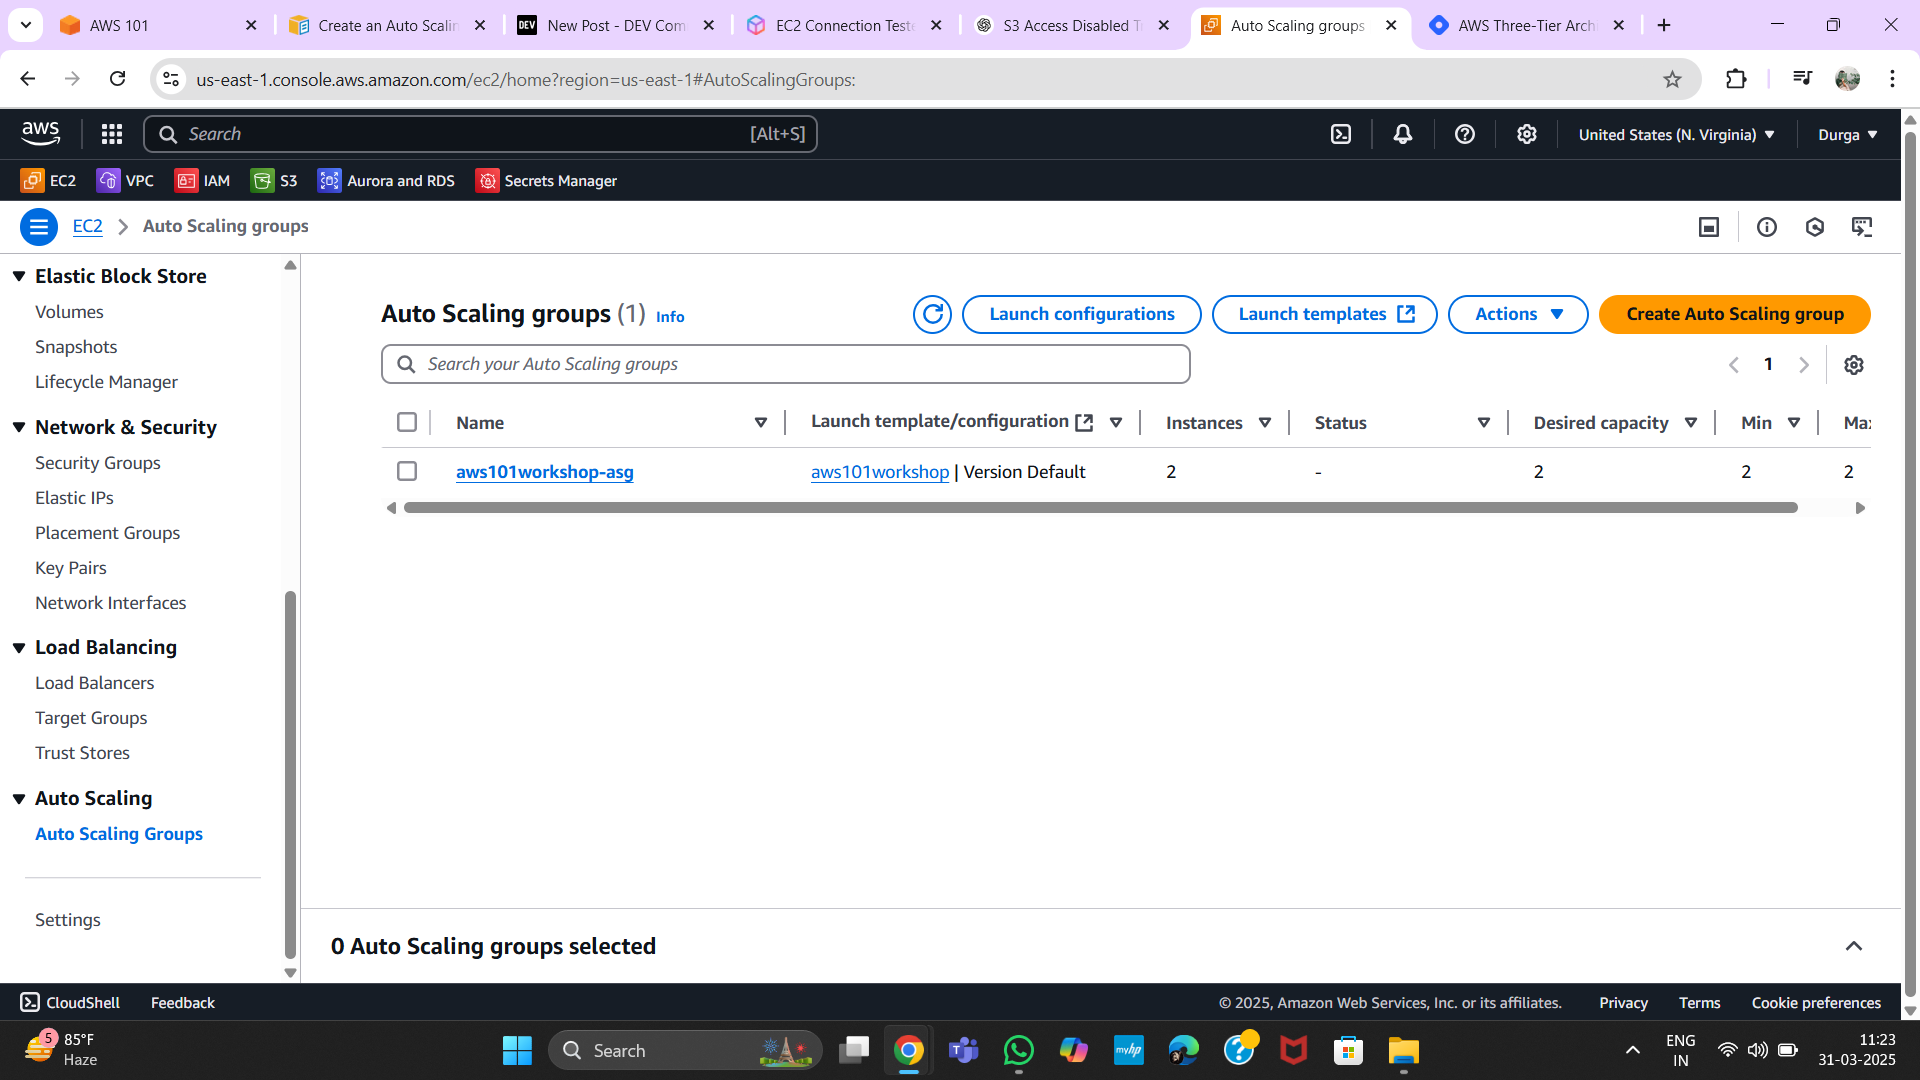The height and width of the screenshot is (1080, 1920).
Task: Bookmark this page with the star icon
Action: point(1672,79)
